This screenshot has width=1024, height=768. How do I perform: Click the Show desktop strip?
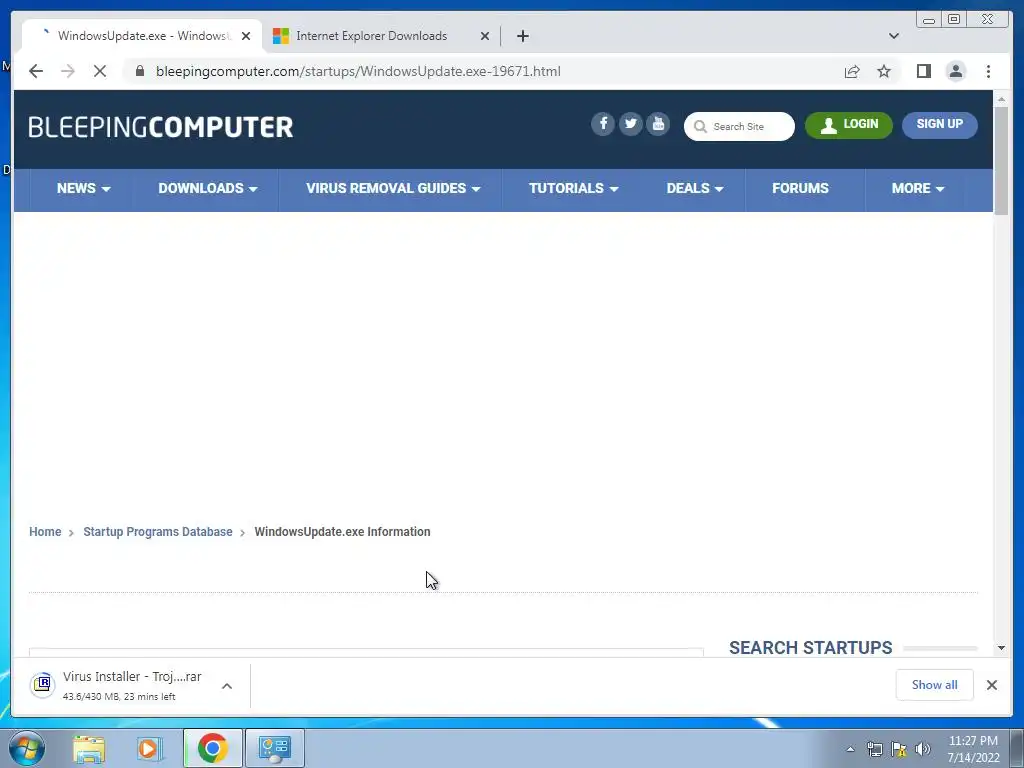point(1017,749)
